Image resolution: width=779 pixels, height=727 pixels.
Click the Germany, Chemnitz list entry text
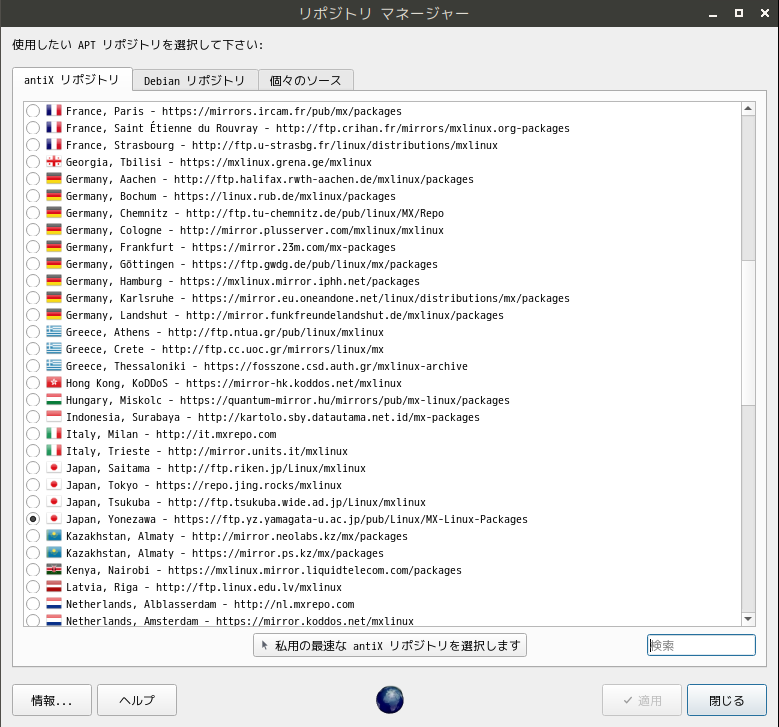point(255,213)
